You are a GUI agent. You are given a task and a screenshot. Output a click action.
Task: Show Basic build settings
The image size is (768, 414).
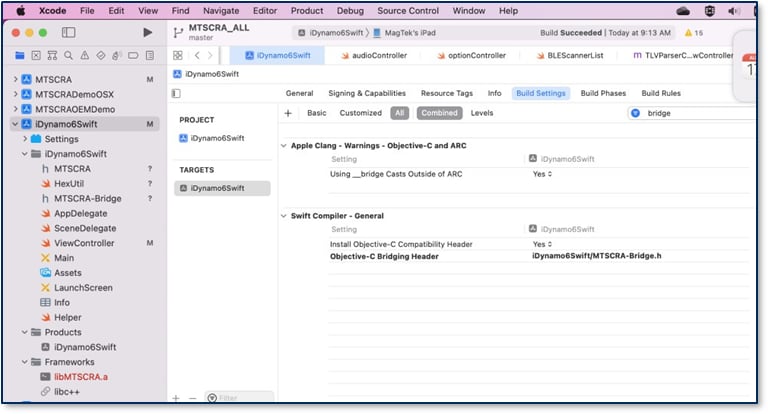pos(316,113)
